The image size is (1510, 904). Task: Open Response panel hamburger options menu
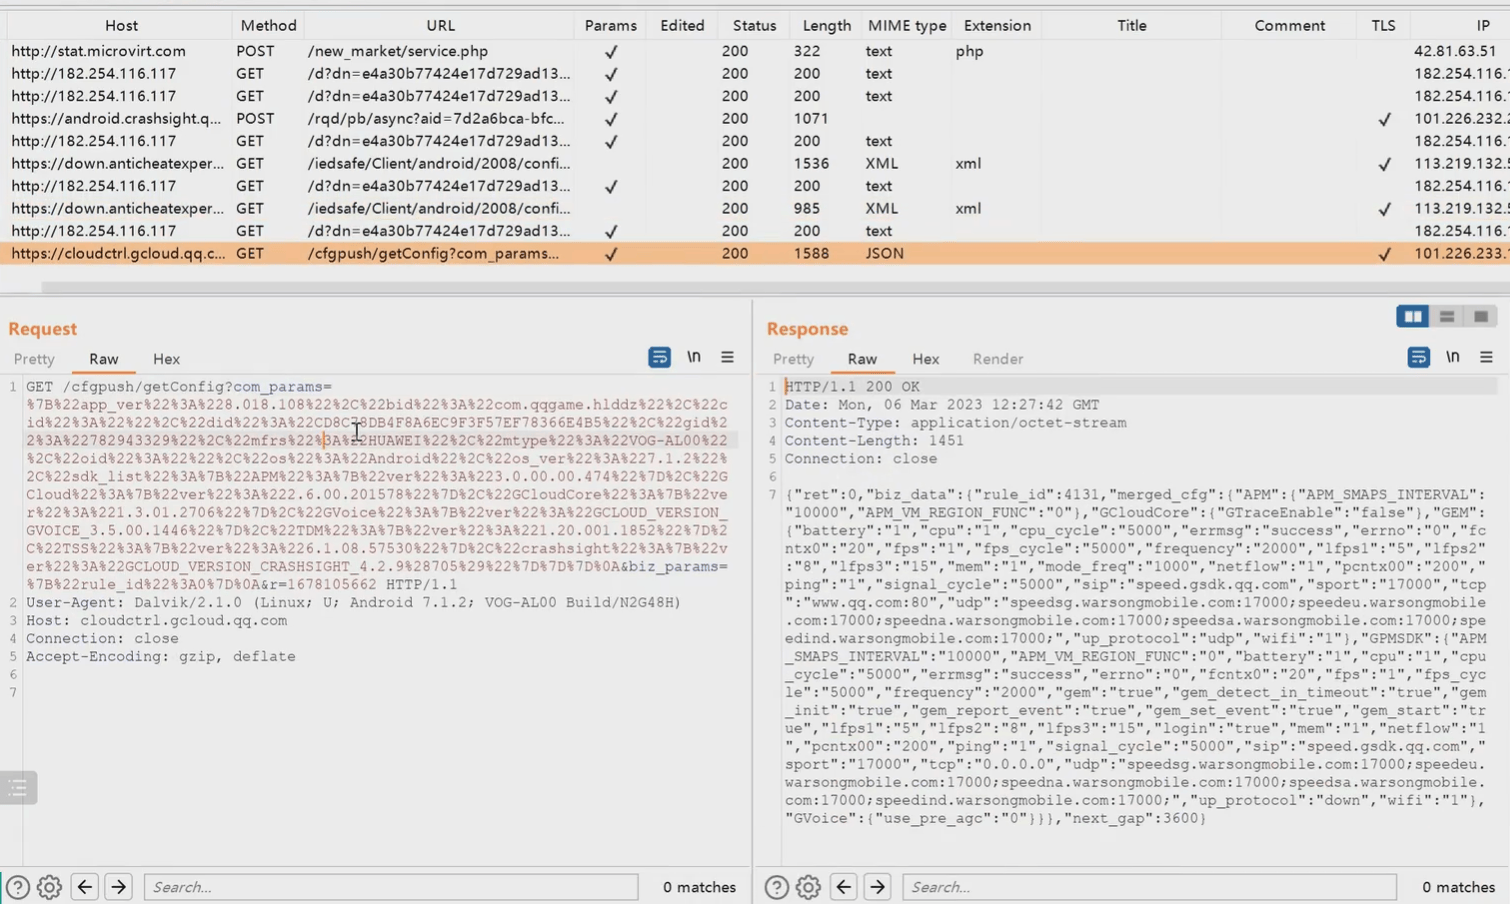pos(1486,357)
